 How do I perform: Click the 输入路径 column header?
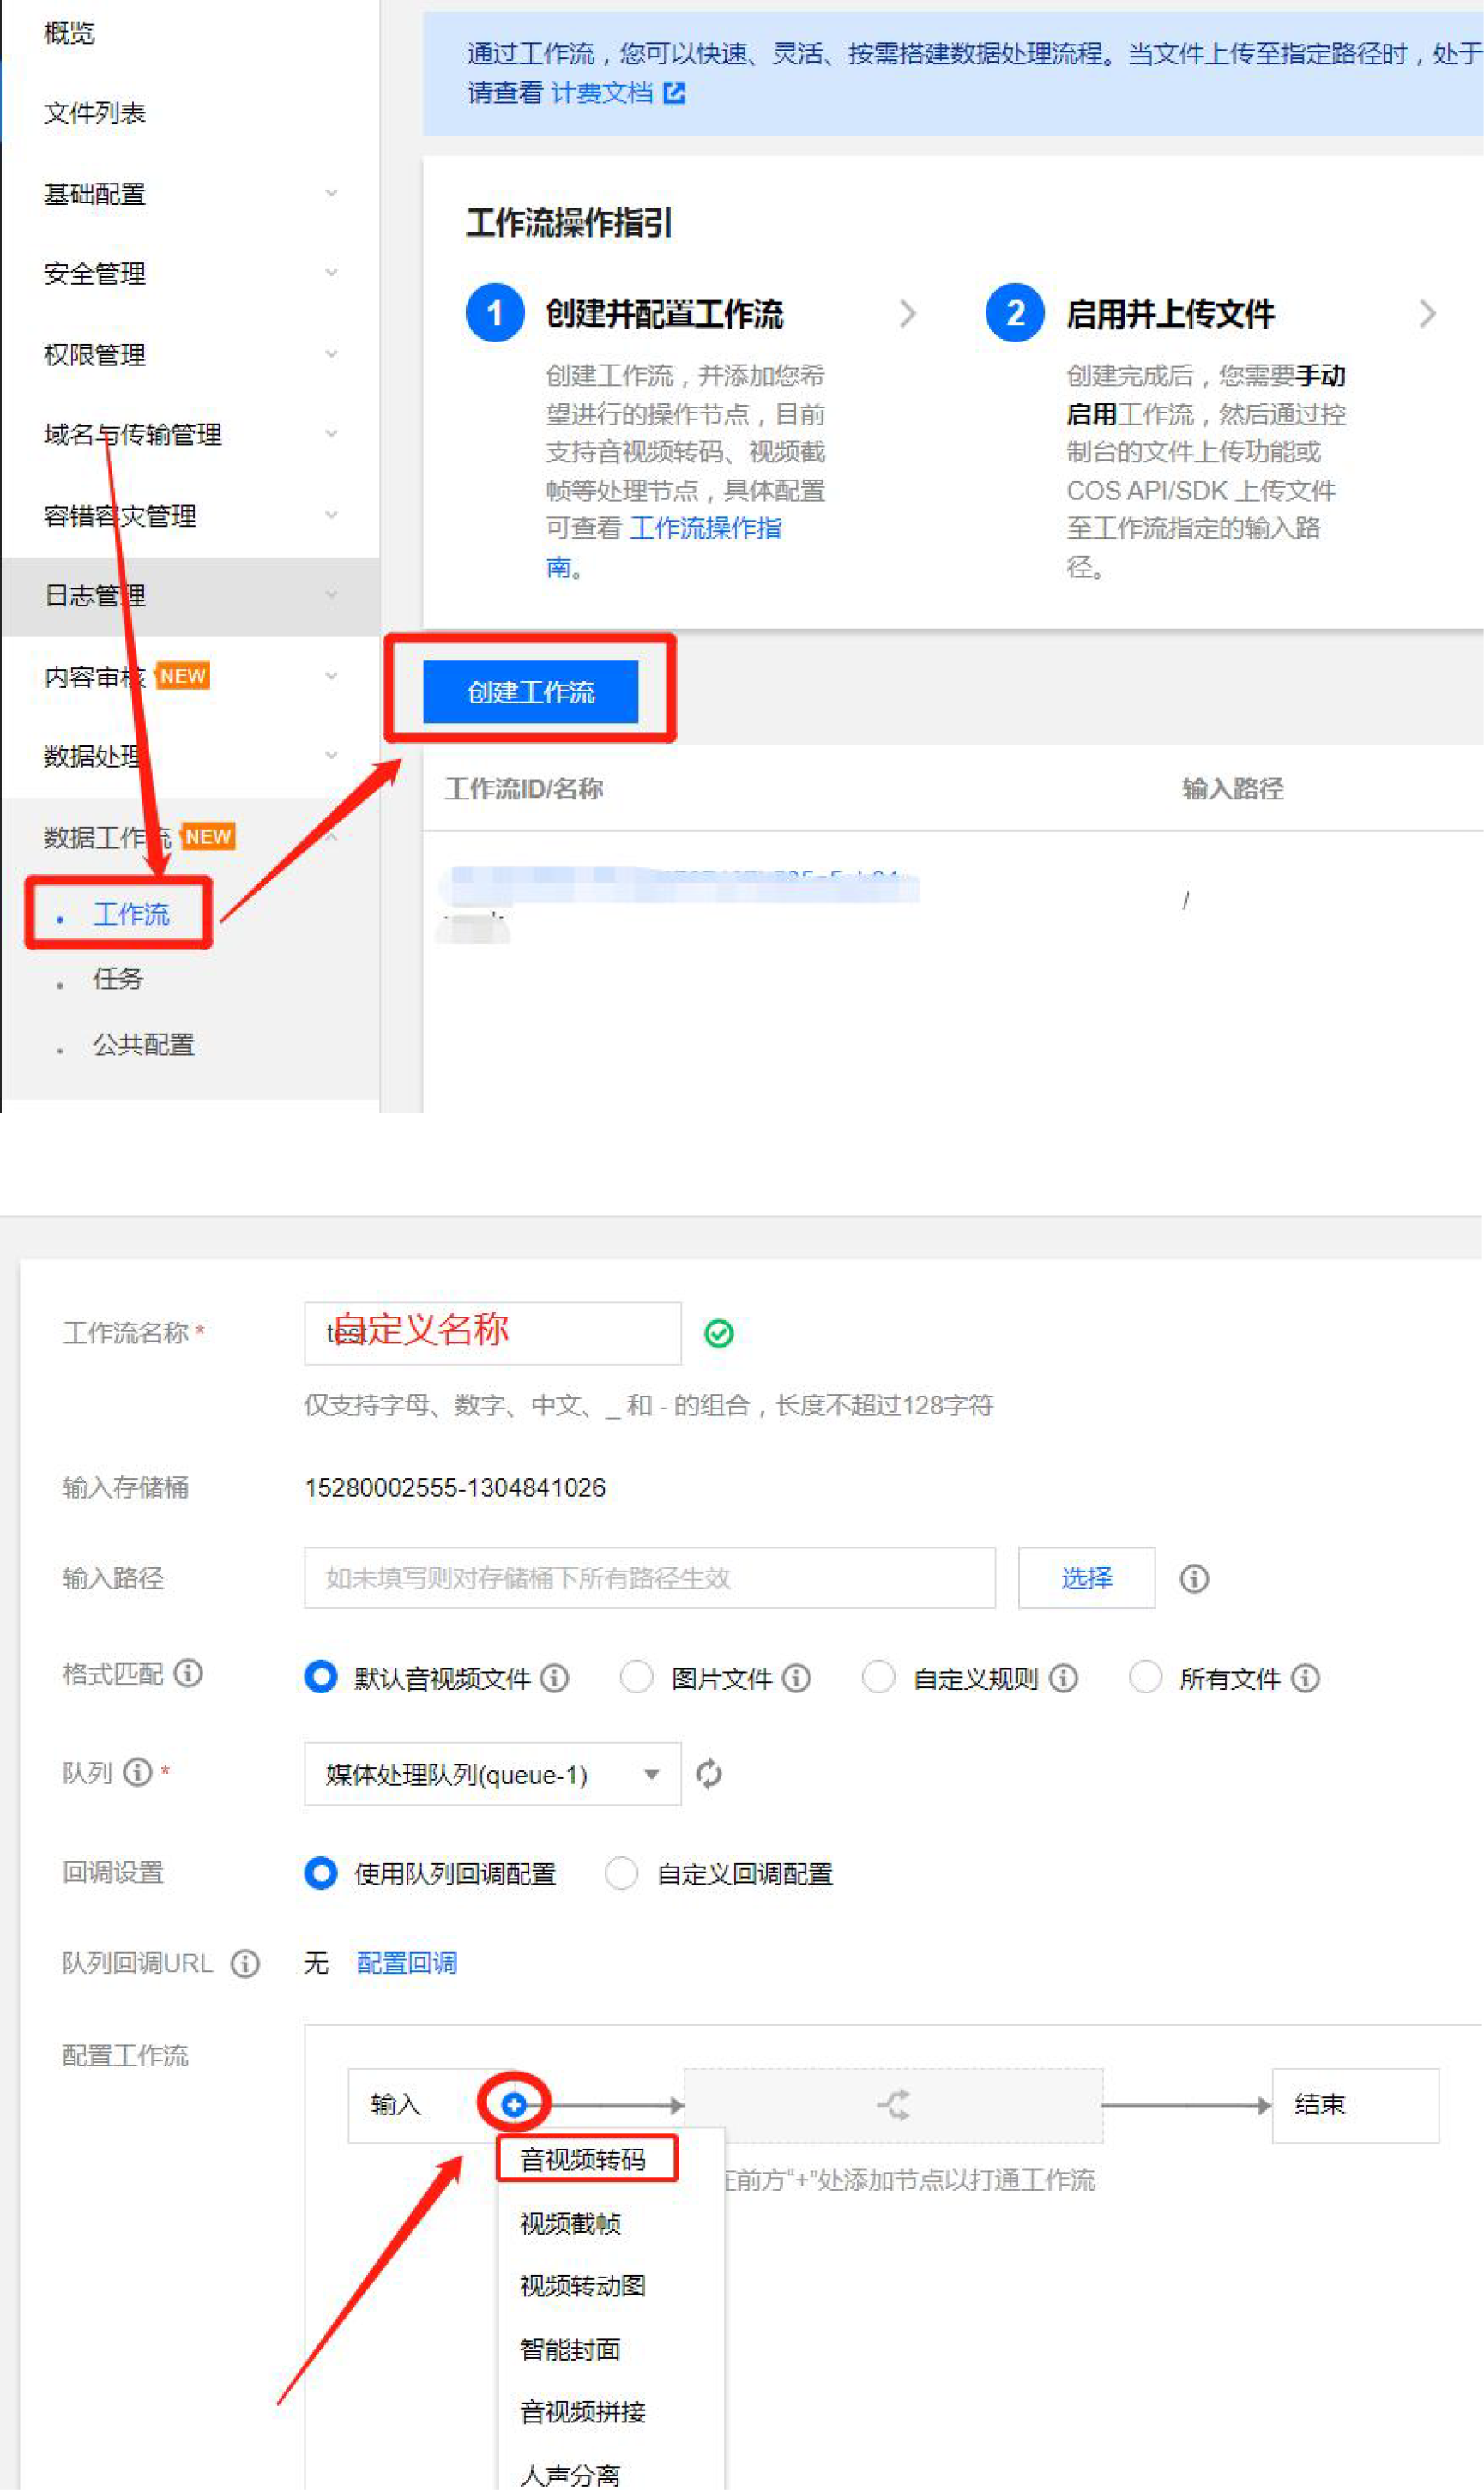tap(1233, 789)
